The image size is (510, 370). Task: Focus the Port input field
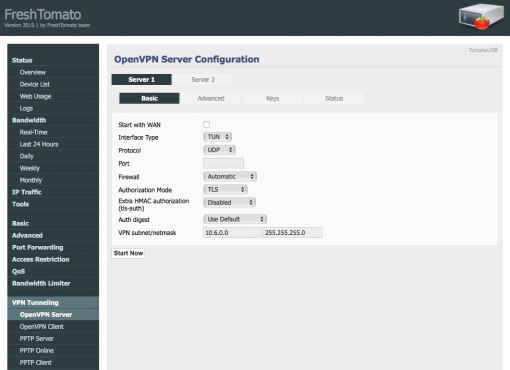[x=223, y=163]
